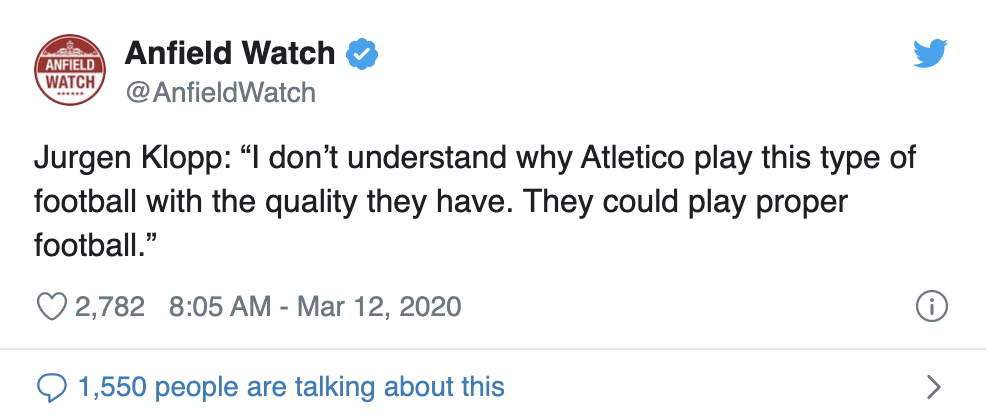Click the blue verified badge
986x420 pixels.
coord(359,55)
